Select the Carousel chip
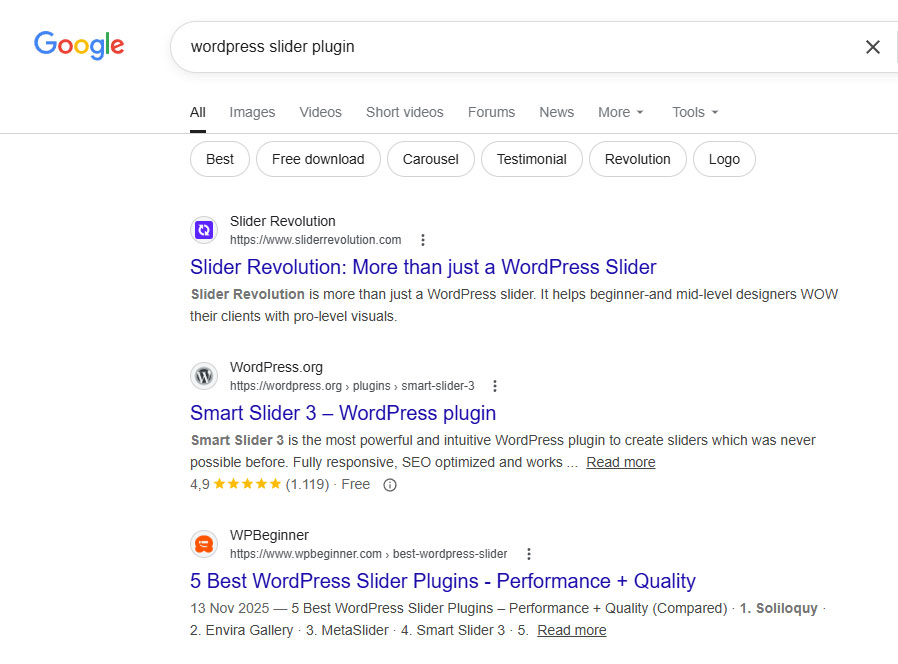This screenshot has height=664, width=898. point(431,159)
